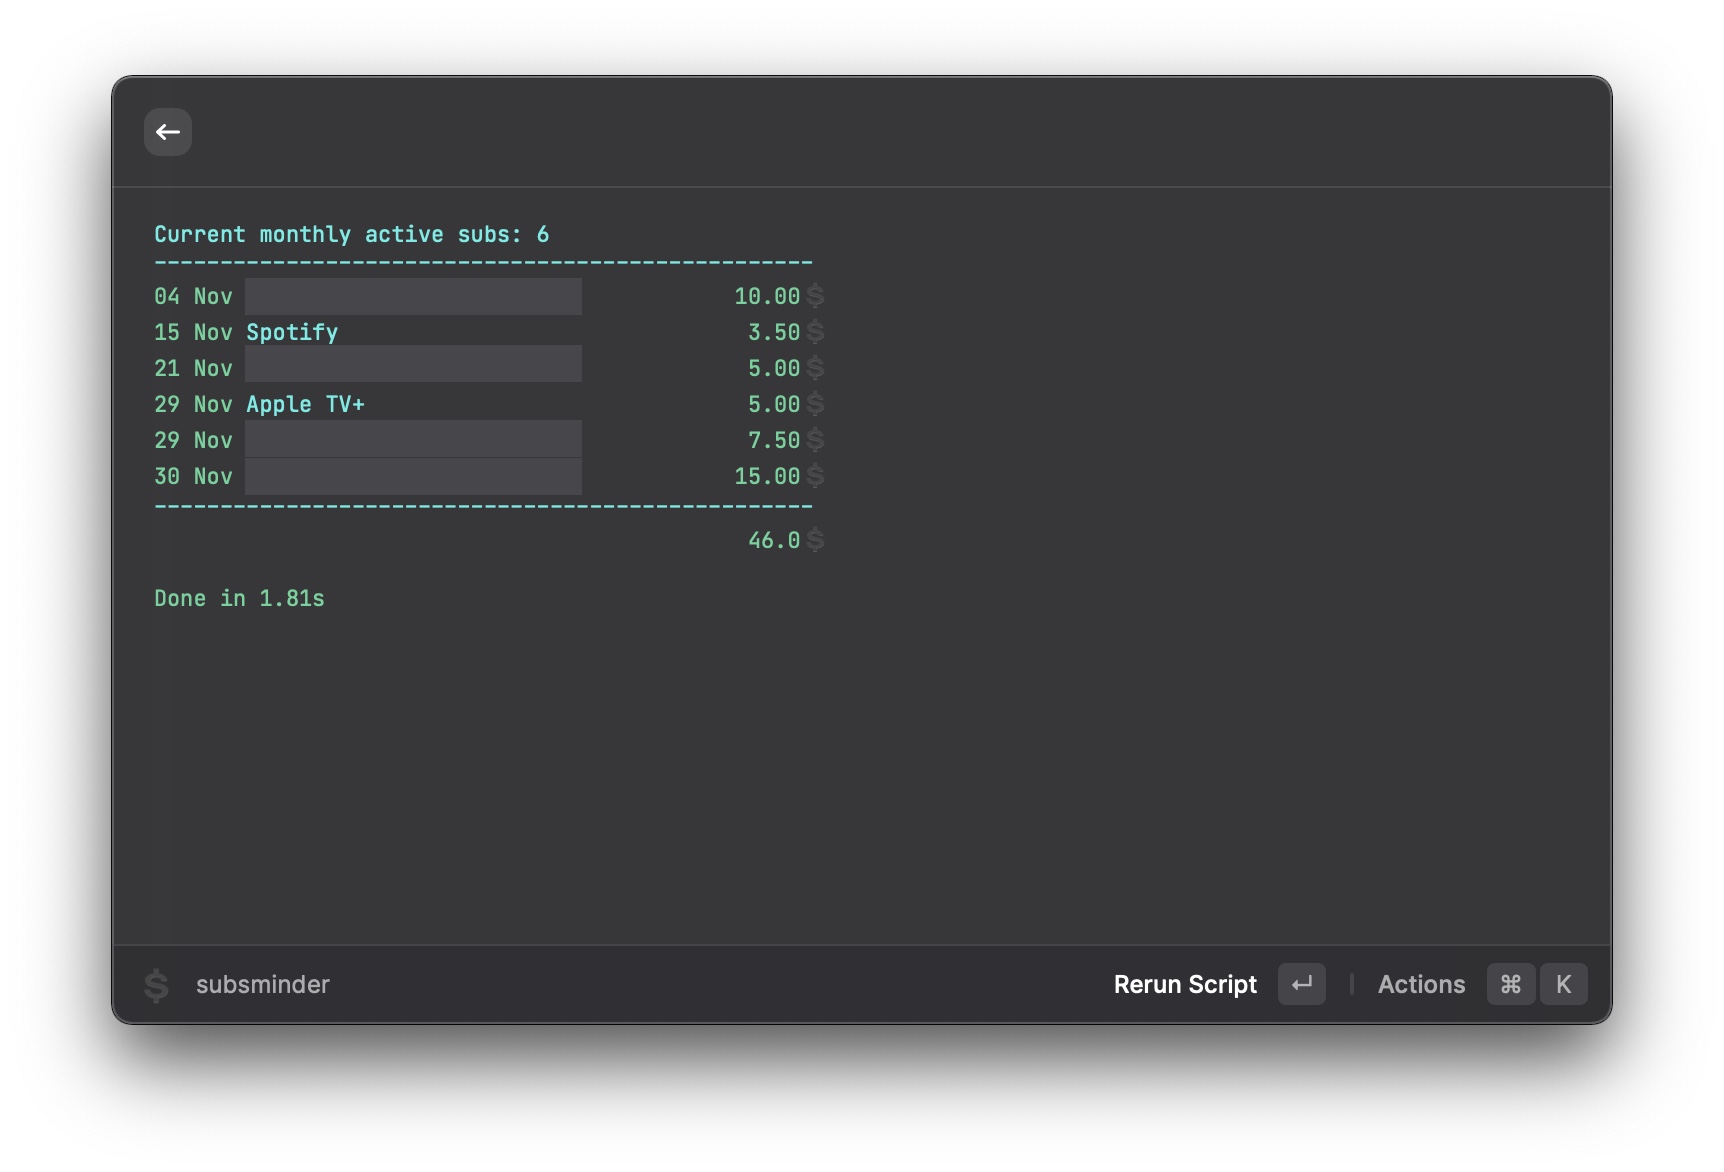Click the 21 Nov date
Viewport: 1724px width, 1172px height.
(193, 369)
